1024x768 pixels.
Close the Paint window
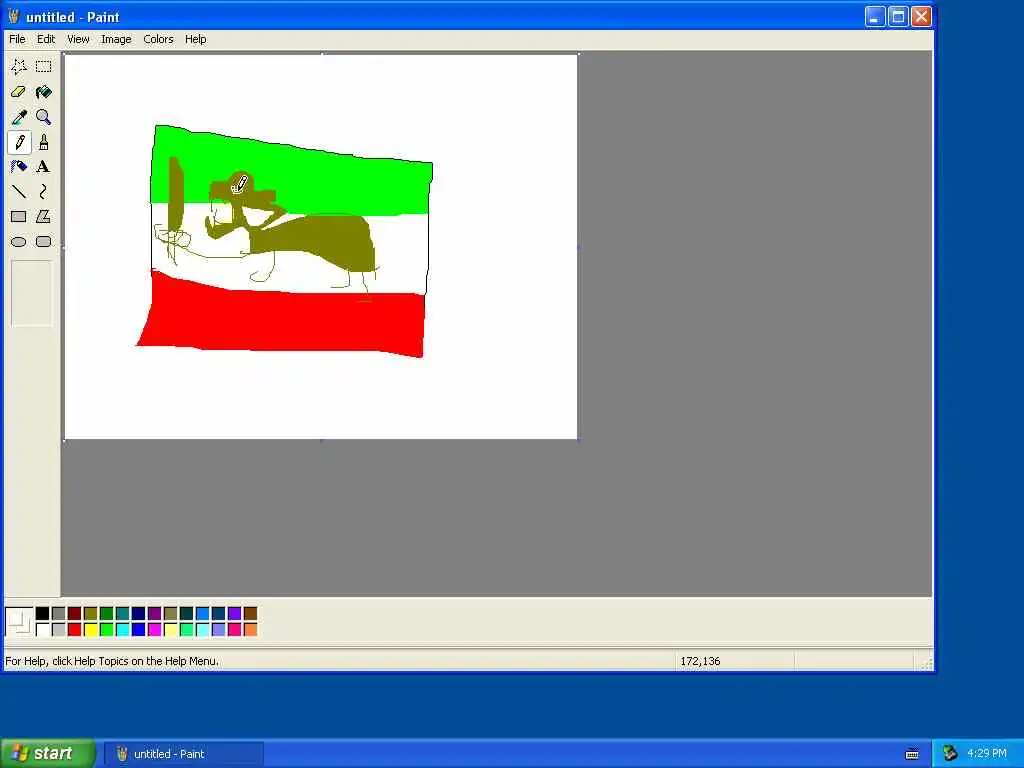921,16
